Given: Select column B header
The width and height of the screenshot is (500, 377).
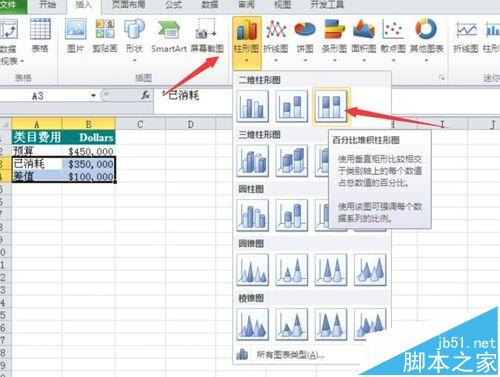Looking at the screenshot, I should pos(88,124).
